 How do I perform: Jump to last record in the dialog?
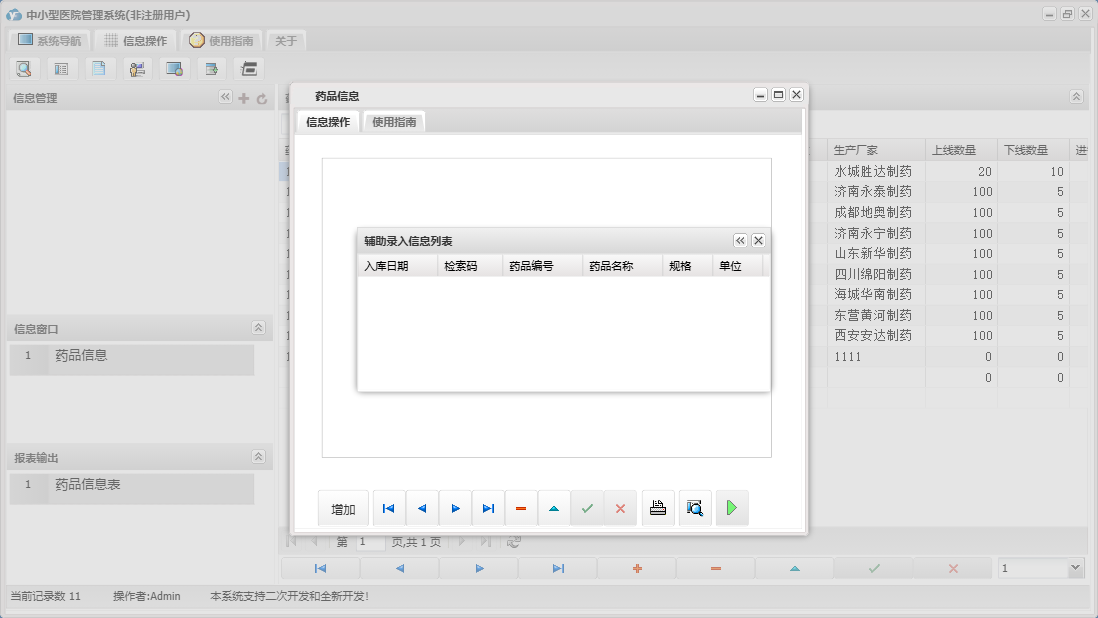coord(488,508)
